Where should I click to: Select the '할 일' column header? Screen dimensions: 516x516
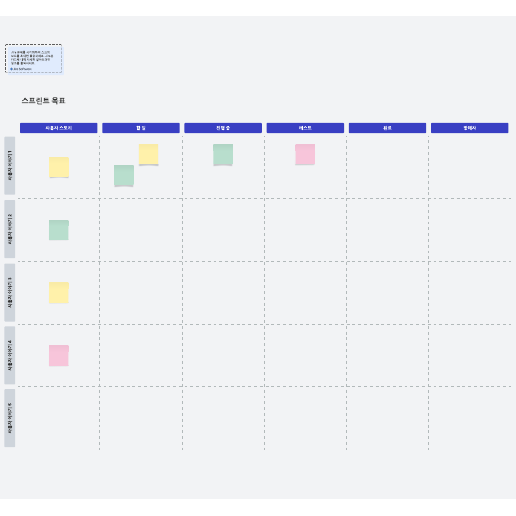pos(141,128)
